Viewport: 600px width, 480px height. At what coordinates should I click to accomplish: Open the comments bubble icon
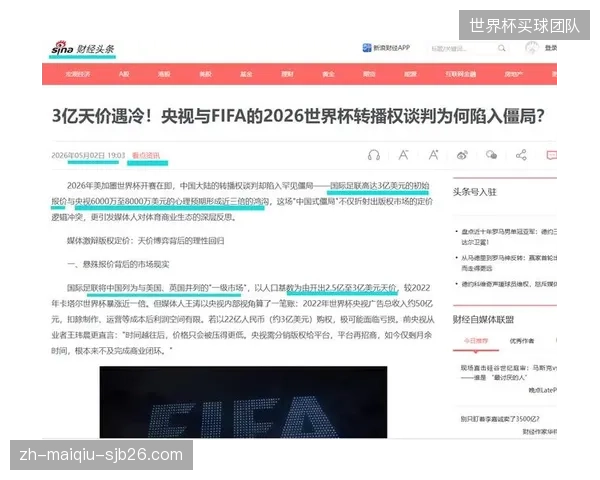(x=551, y=155)
